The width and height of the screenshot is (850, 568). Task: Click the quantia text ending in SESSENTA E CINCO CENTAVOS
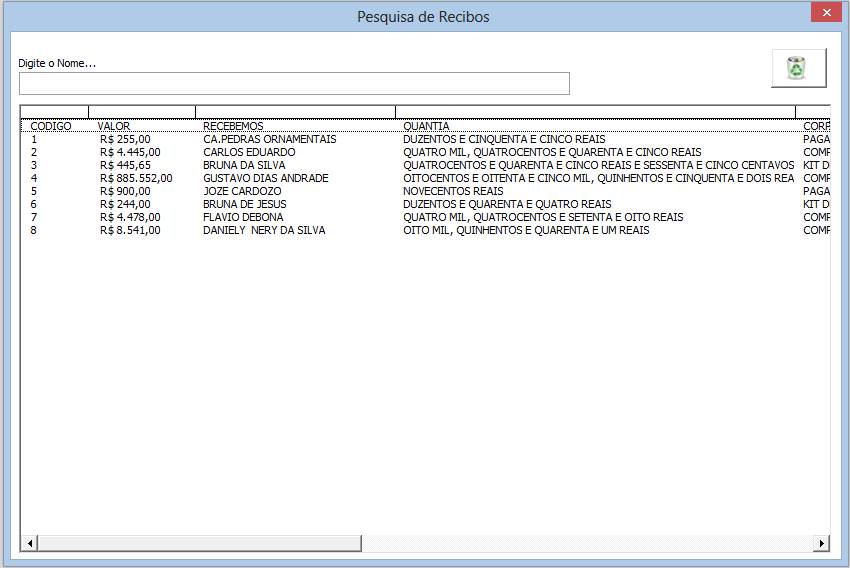(598, 165)
